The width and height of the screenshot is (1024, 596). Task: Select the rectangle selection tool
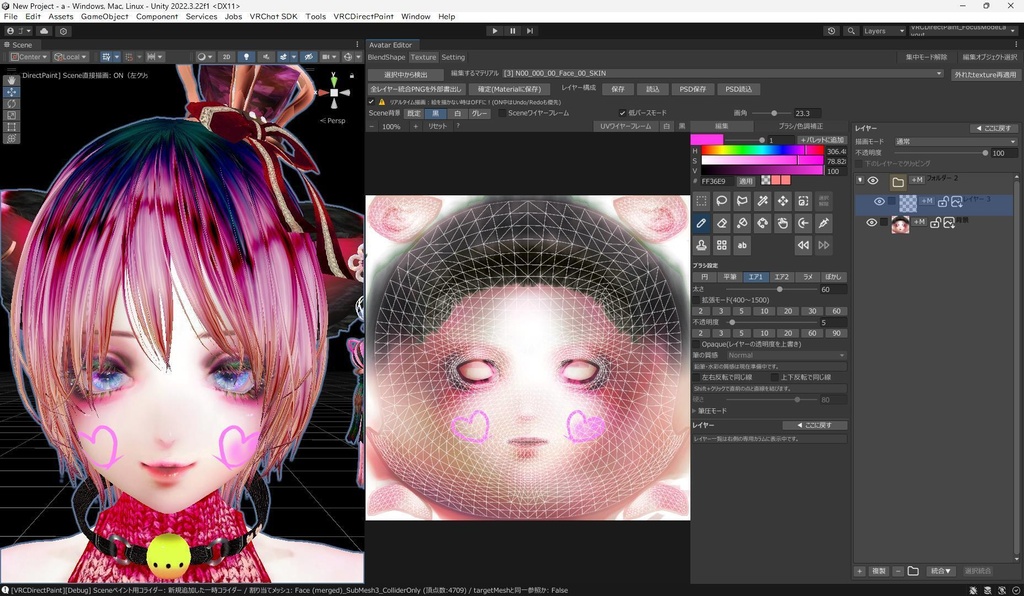701,201
